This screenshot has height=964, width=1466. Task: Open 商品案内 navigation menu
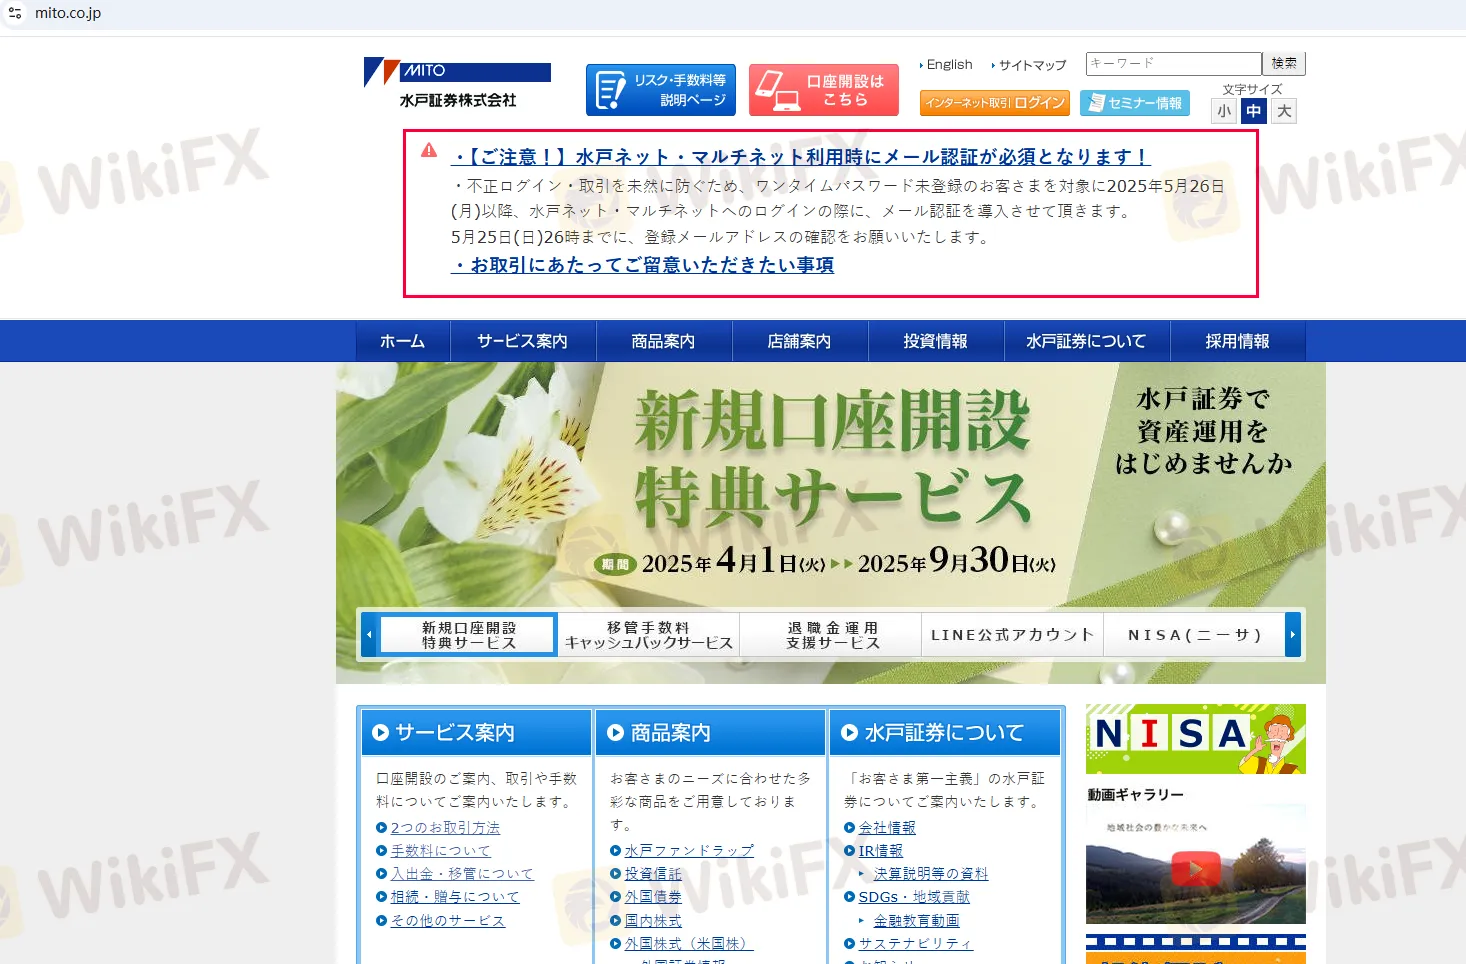[664, 341]
